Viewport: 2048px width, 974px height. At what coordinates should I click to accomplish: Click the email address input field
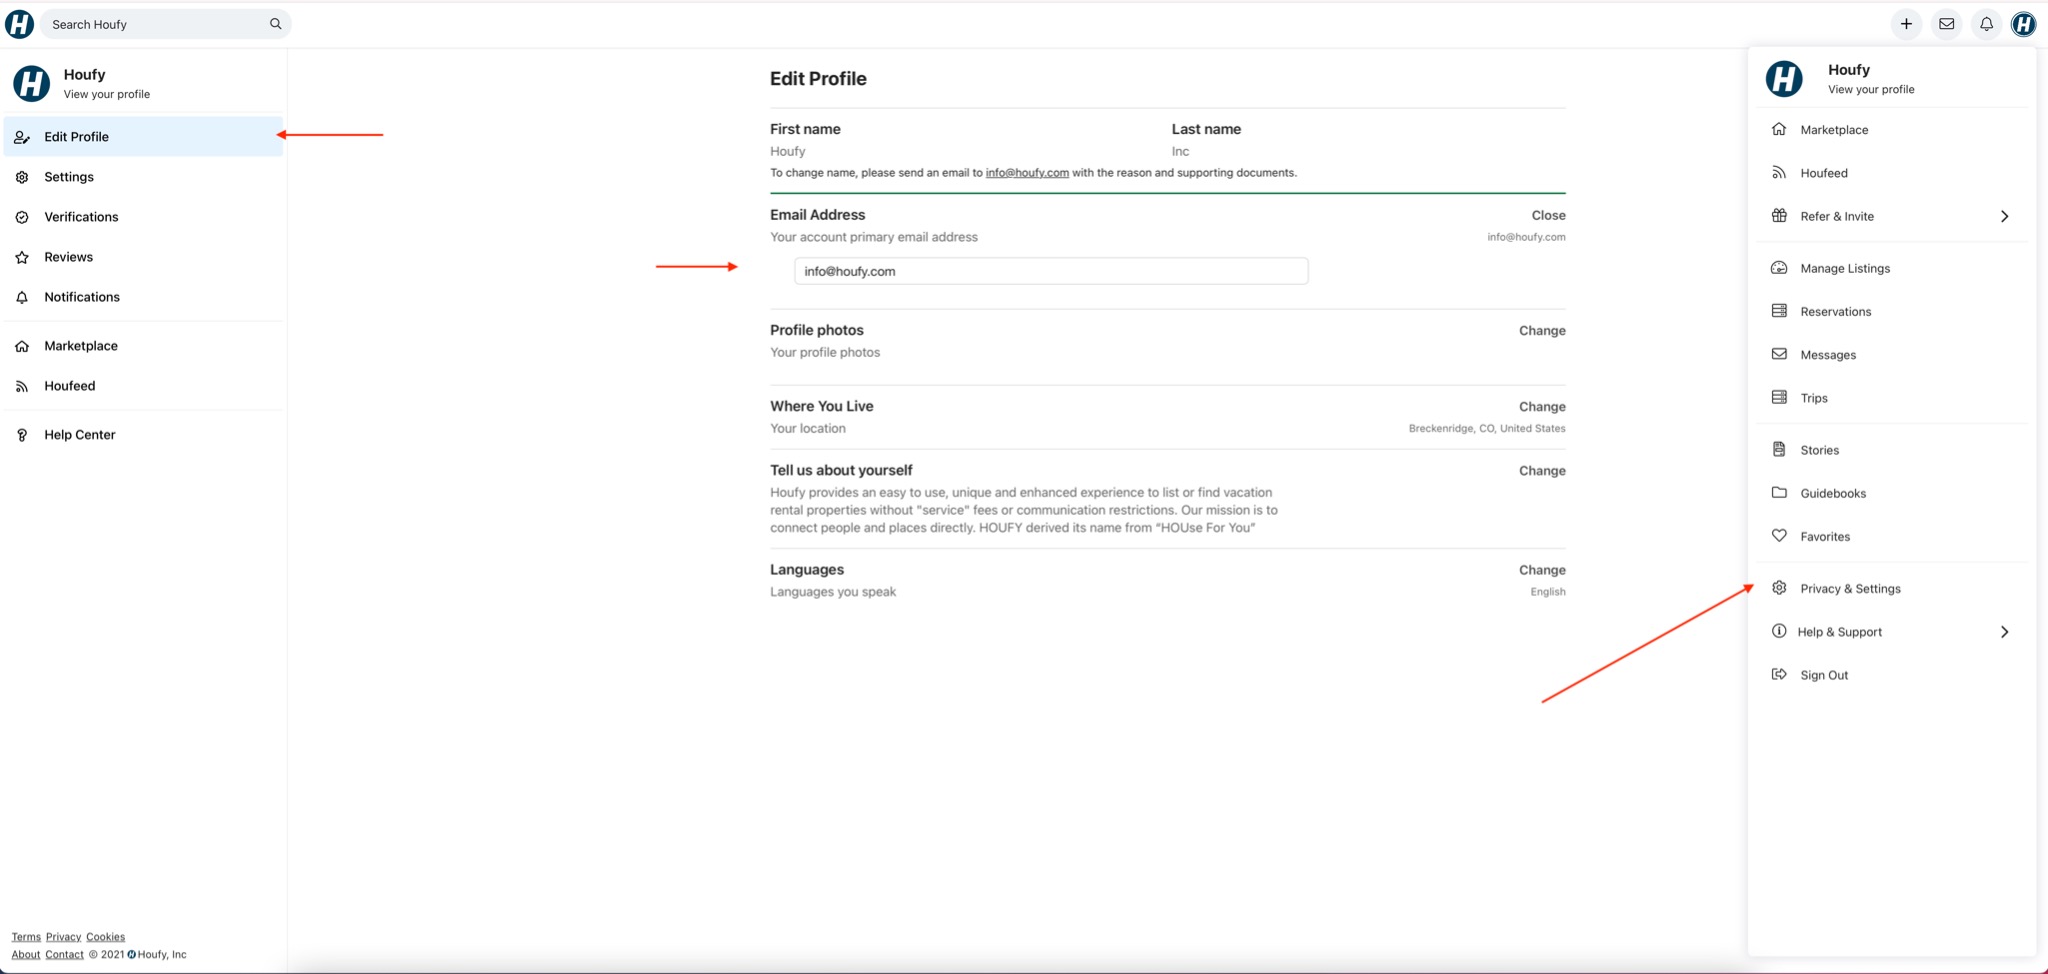pos(1051,271)
